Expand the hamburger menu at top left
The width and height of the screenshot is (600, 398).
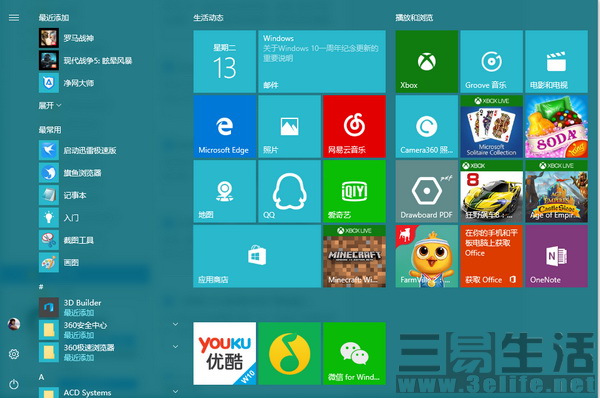[x=14, y=18]
